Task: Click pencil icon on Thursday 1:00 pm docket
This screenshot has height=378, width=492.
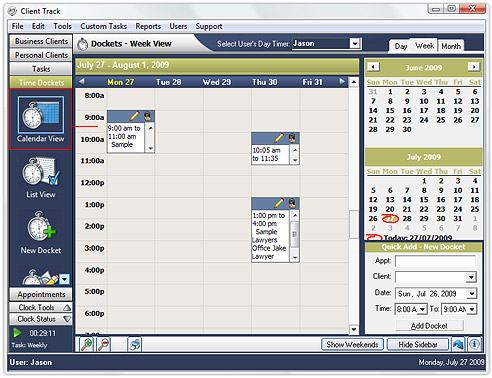Action: pos(279,203)
